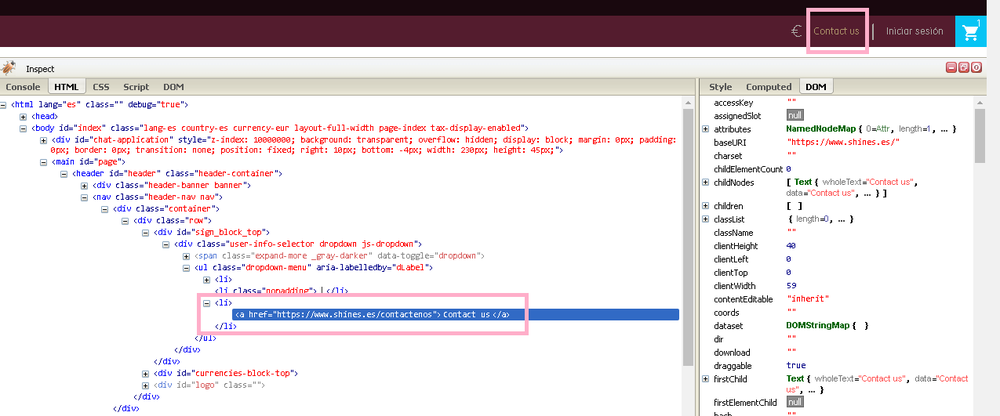Detach Firebug into a separate window
The image size is (1000, 416).
pos(964,67)
